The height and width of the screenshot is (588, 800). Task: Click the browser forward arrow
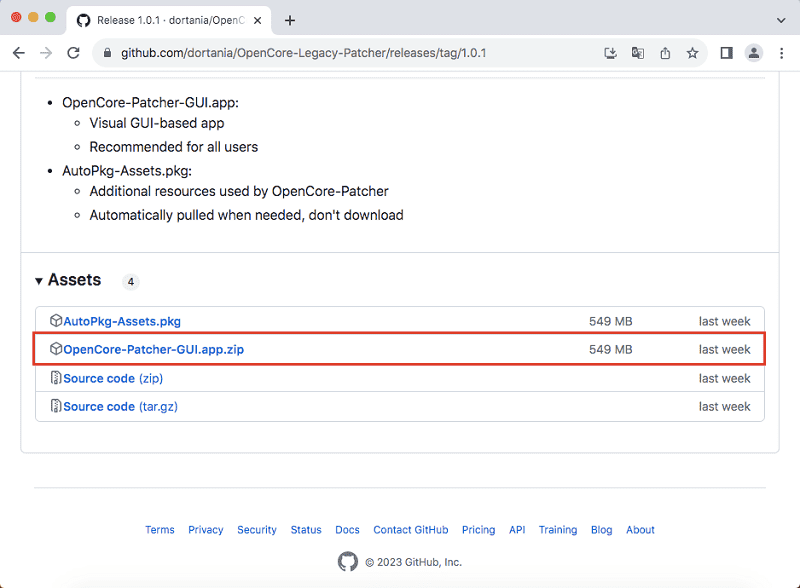46,53
